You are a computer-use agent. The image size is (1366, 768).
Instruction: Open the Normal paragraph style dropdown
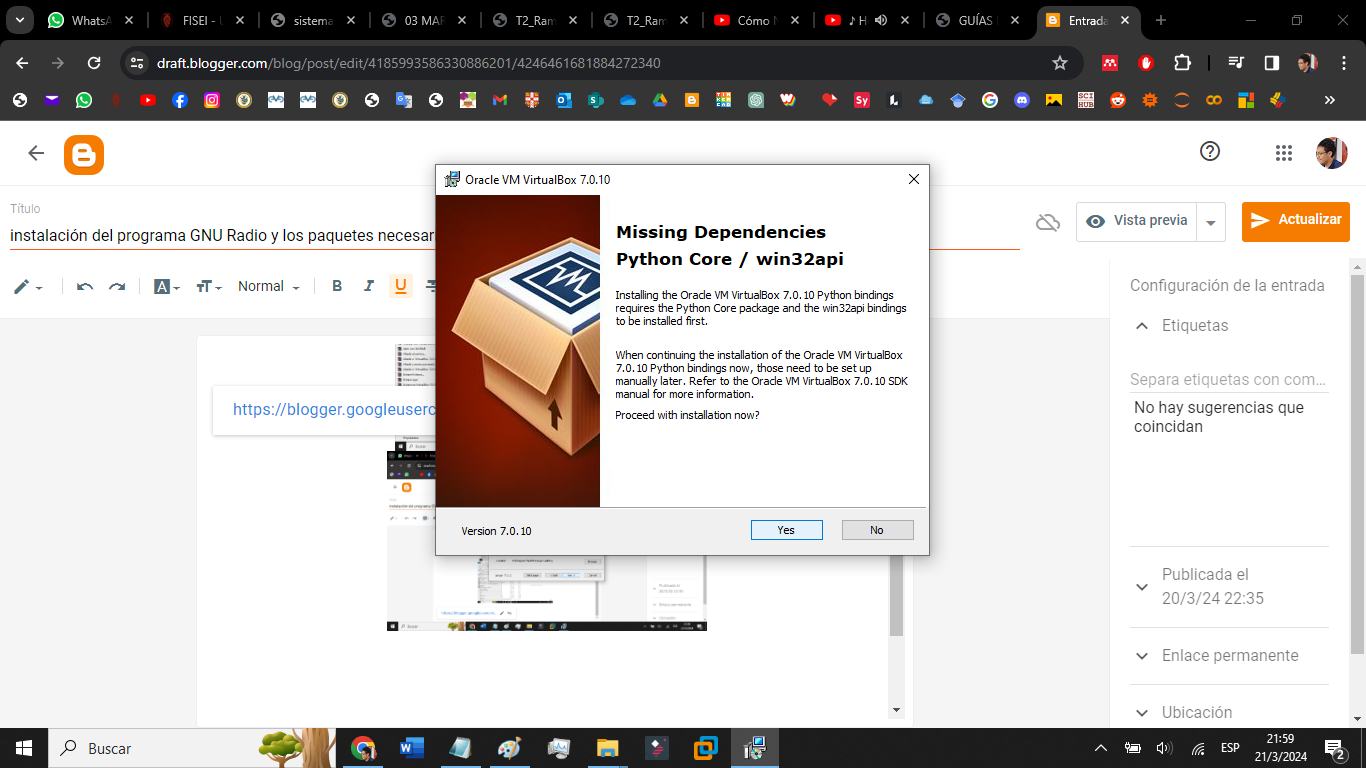pos(269,286)
